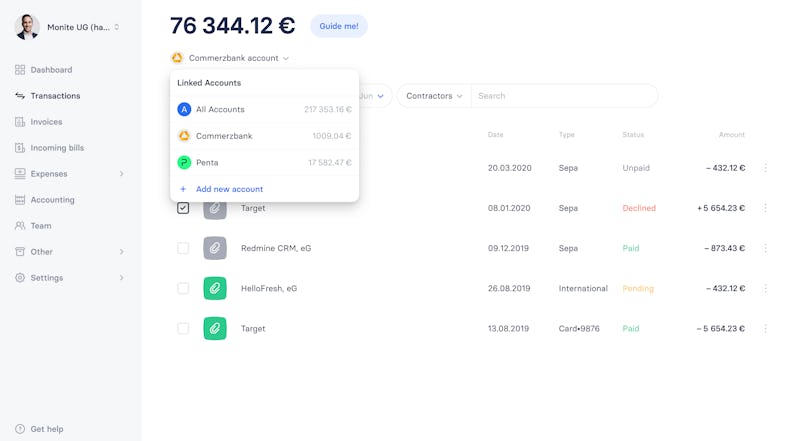
Task: Check the Redmine CRM, eG checkbox
Action: point(183,248)
